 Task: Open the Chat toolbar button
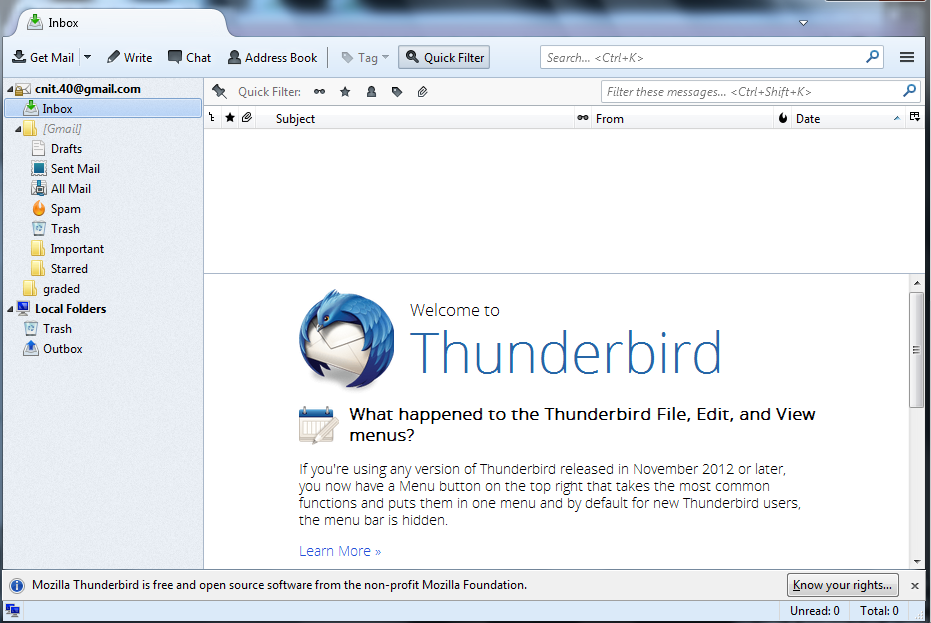click(x=189, y=58)
